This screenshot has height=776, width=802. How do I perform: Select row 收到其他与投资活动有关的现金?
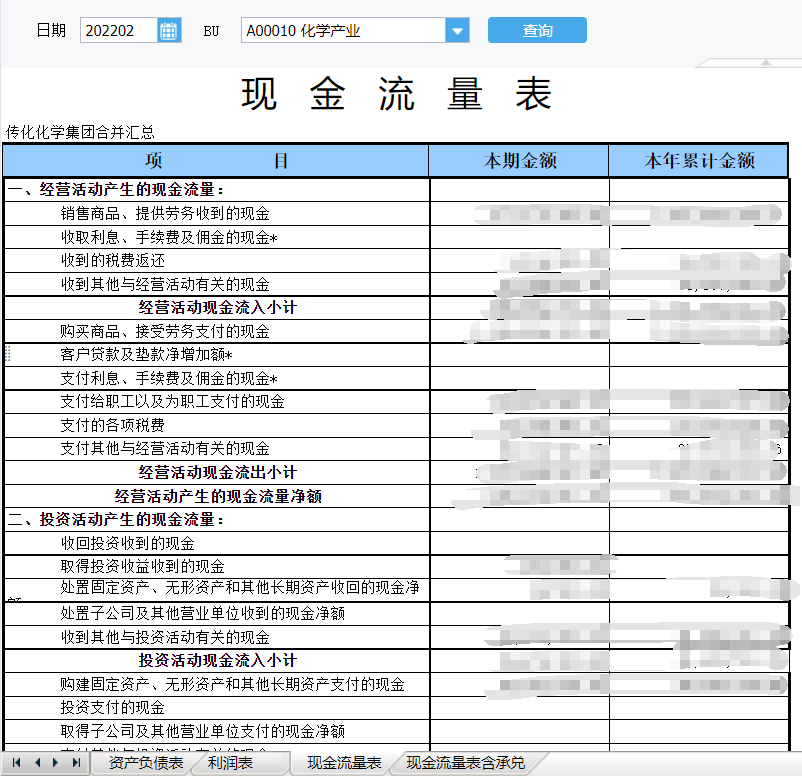click(x=396, y=637)
